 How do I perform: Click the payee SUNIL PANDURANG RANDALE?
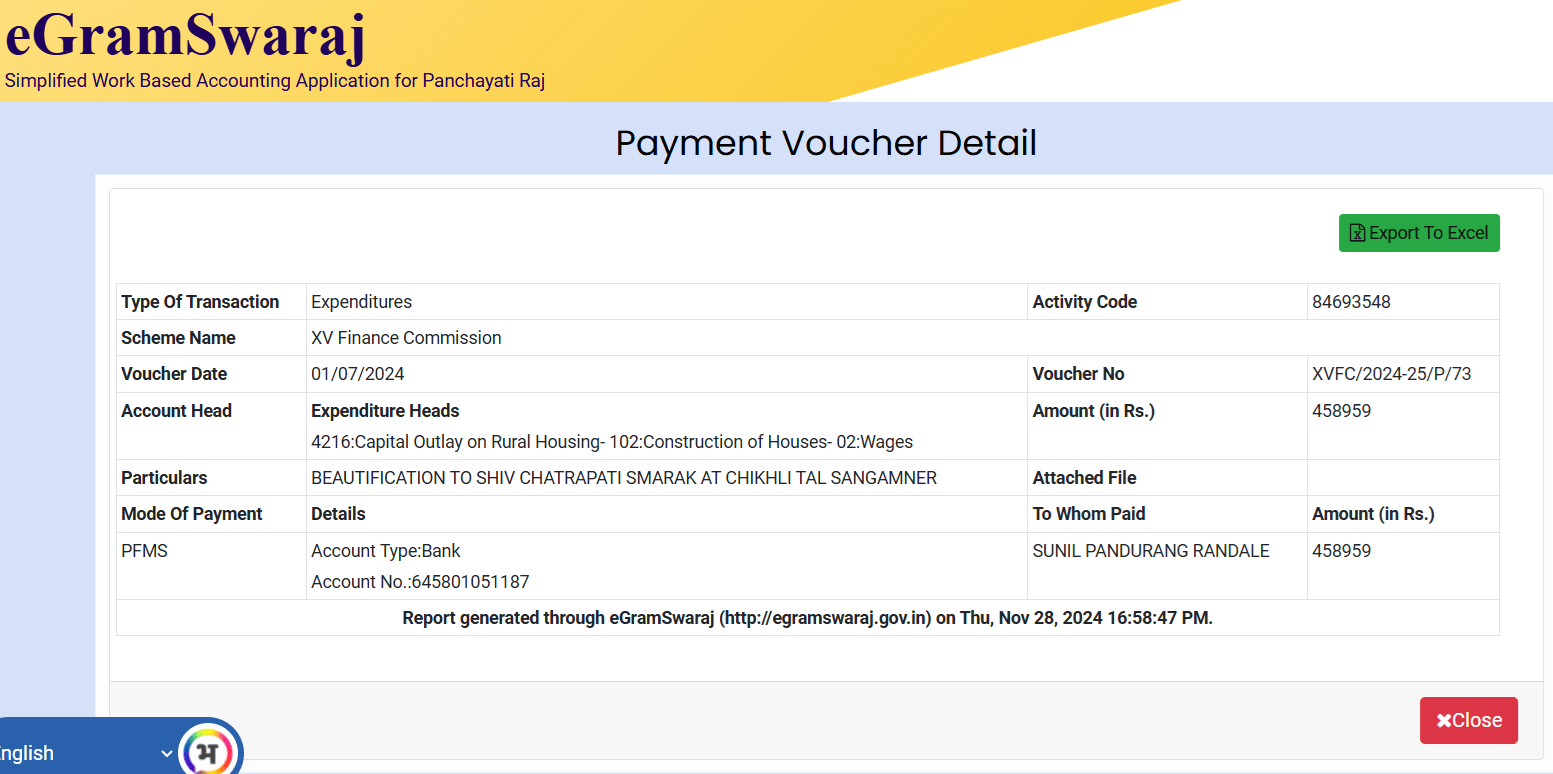[x=1151, y=551]
